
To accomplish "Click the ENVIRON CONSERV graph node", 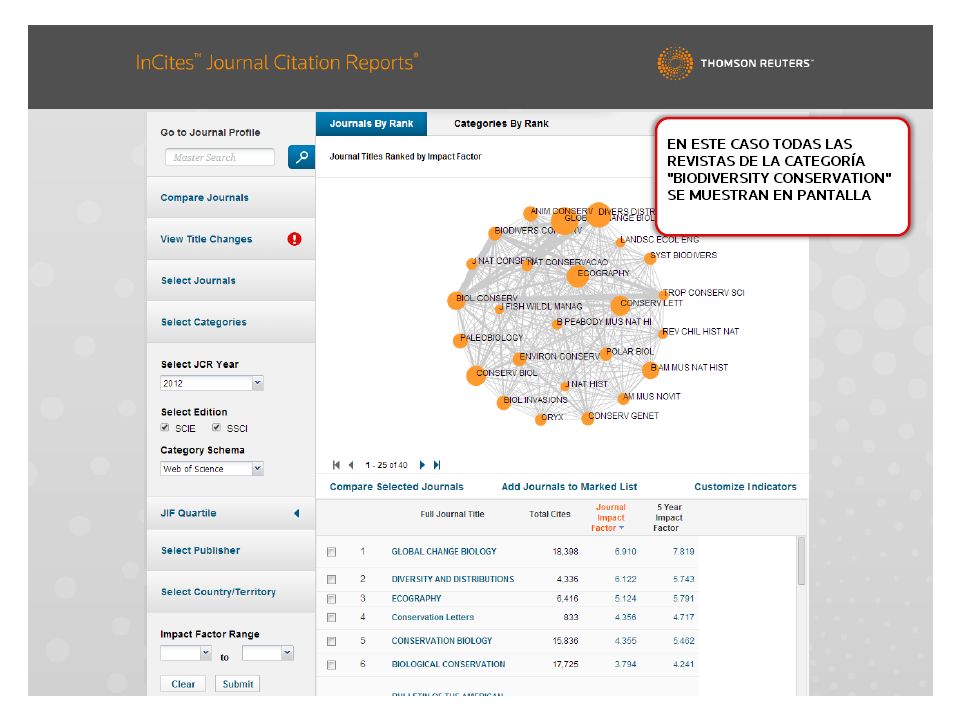I will (x=519, y=359).
